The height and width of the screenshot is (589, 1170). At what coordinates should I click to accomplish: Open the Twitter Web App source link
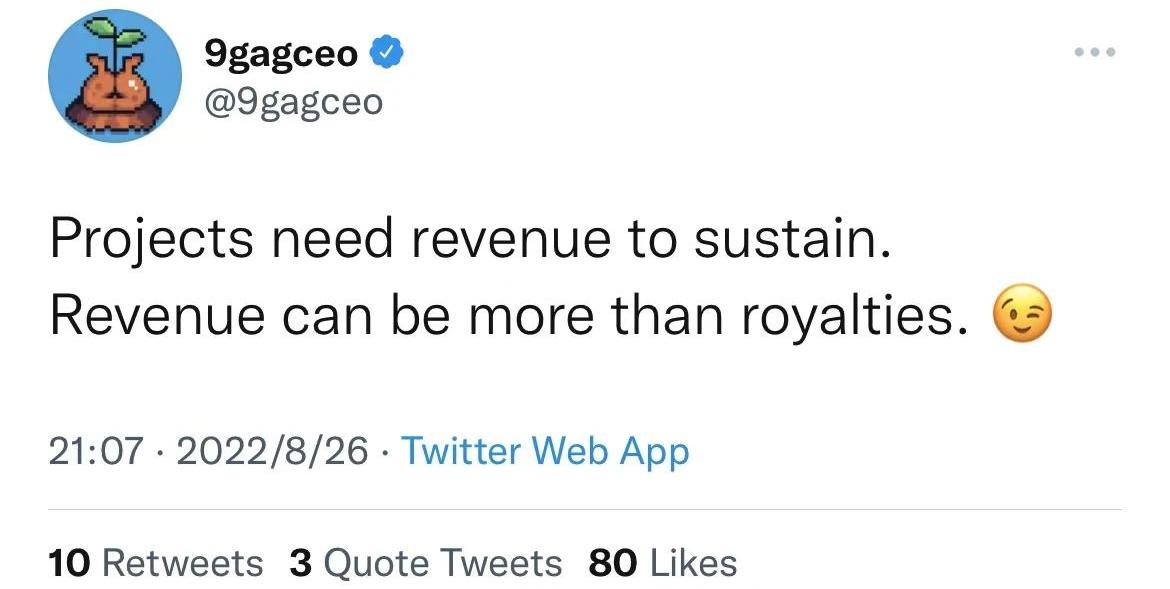coord(545,451)
